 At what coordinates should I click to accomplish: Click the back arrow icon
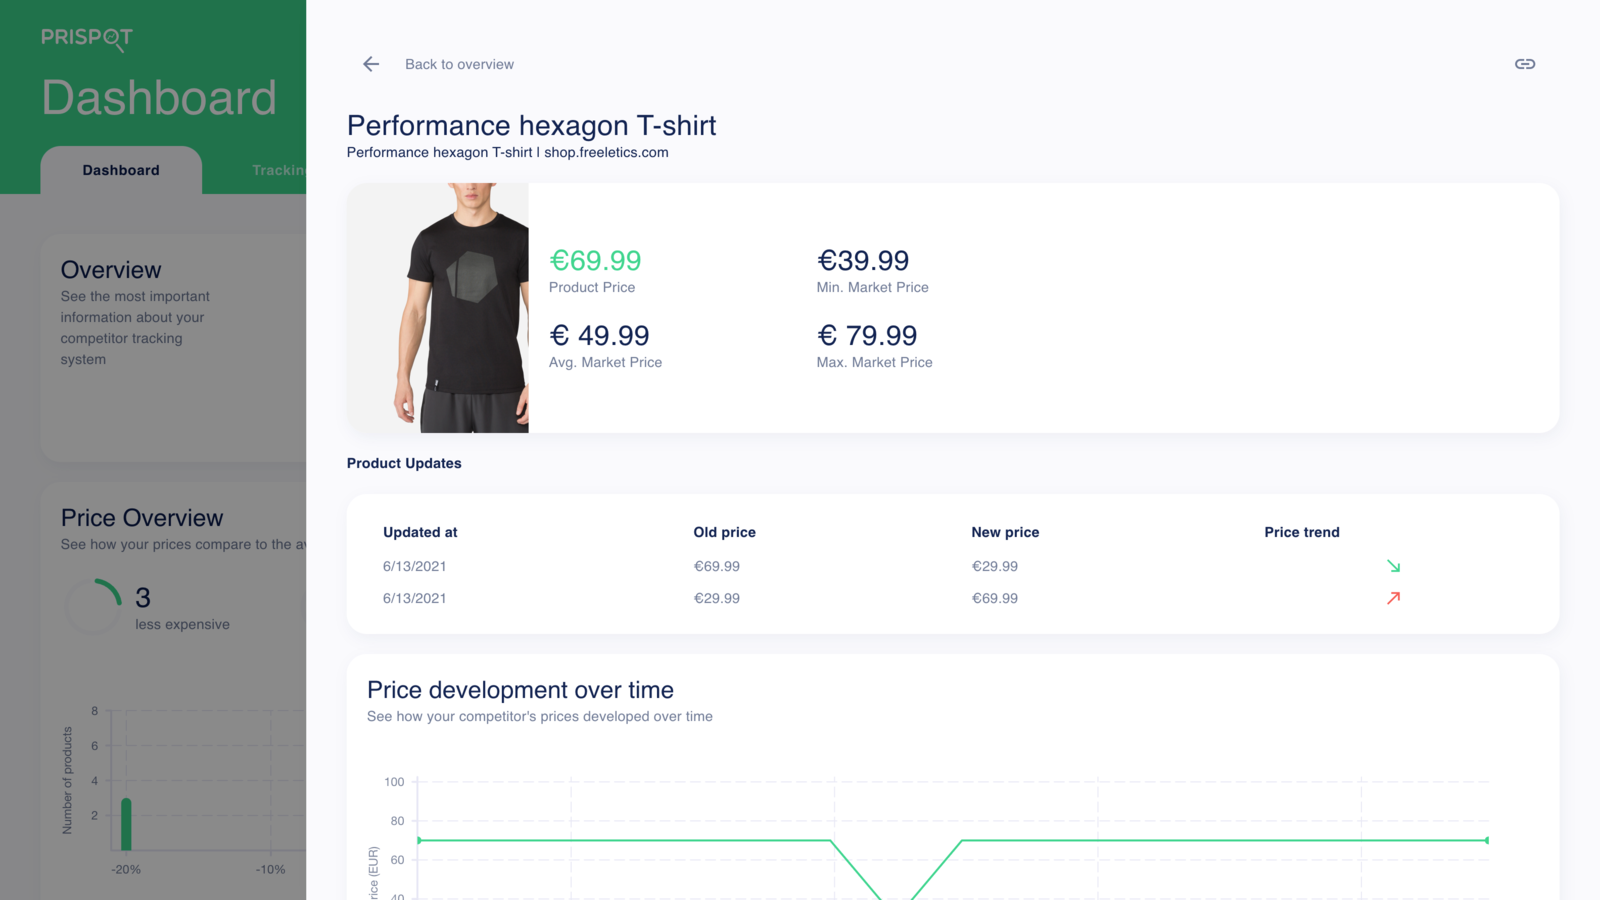click(x=371, y=64)
